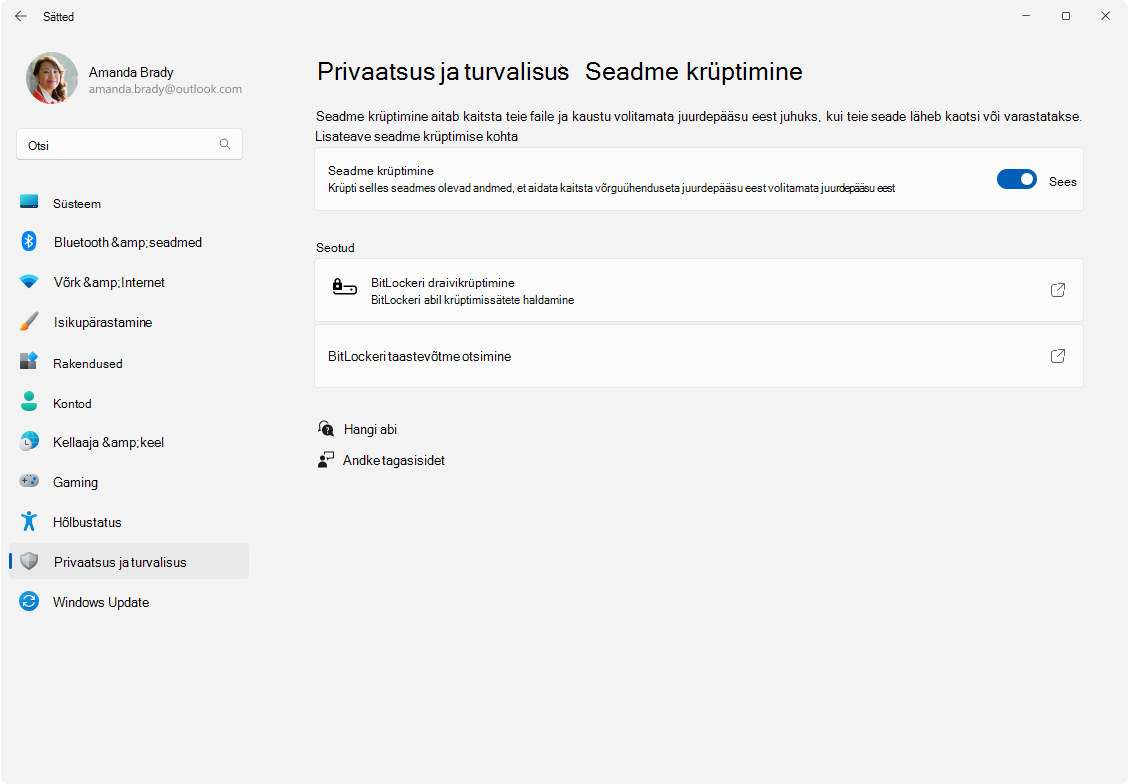Open Bluetooth & seadmed section
This screenshot has height=784, width=1128.
129,242
